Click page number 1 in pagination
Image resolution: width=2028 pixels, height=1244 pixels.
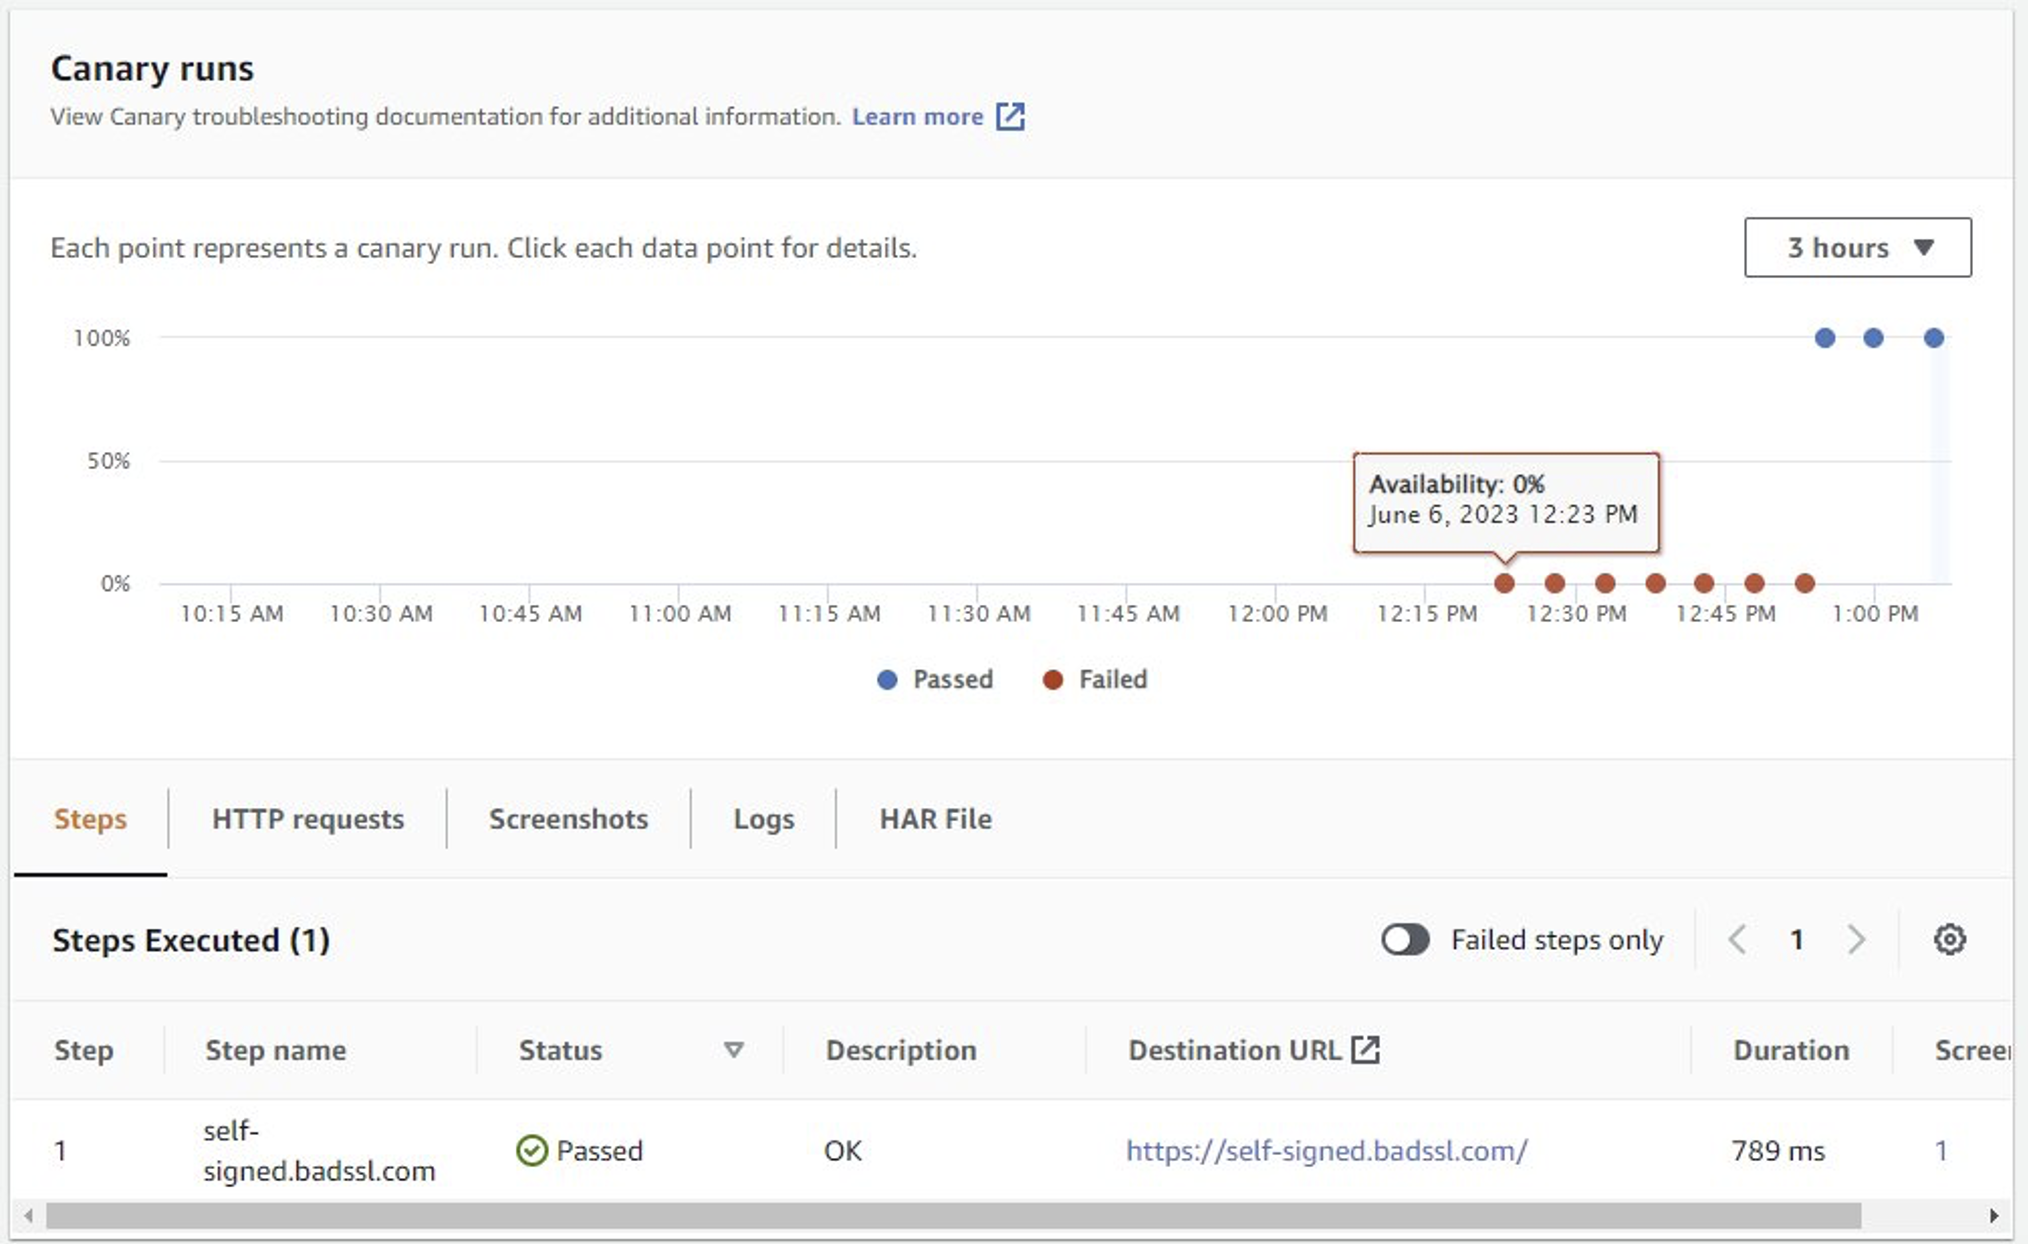[x=1797, y=939]
